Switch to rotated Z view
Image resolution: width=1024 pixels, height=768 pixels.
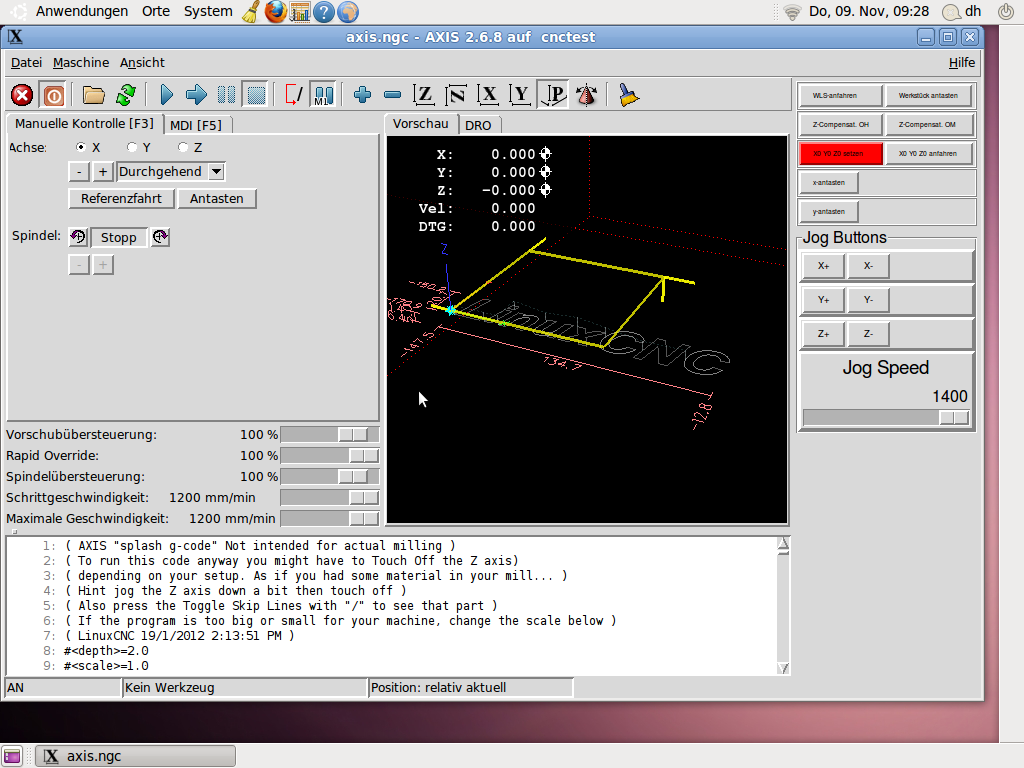coord(456,95)
